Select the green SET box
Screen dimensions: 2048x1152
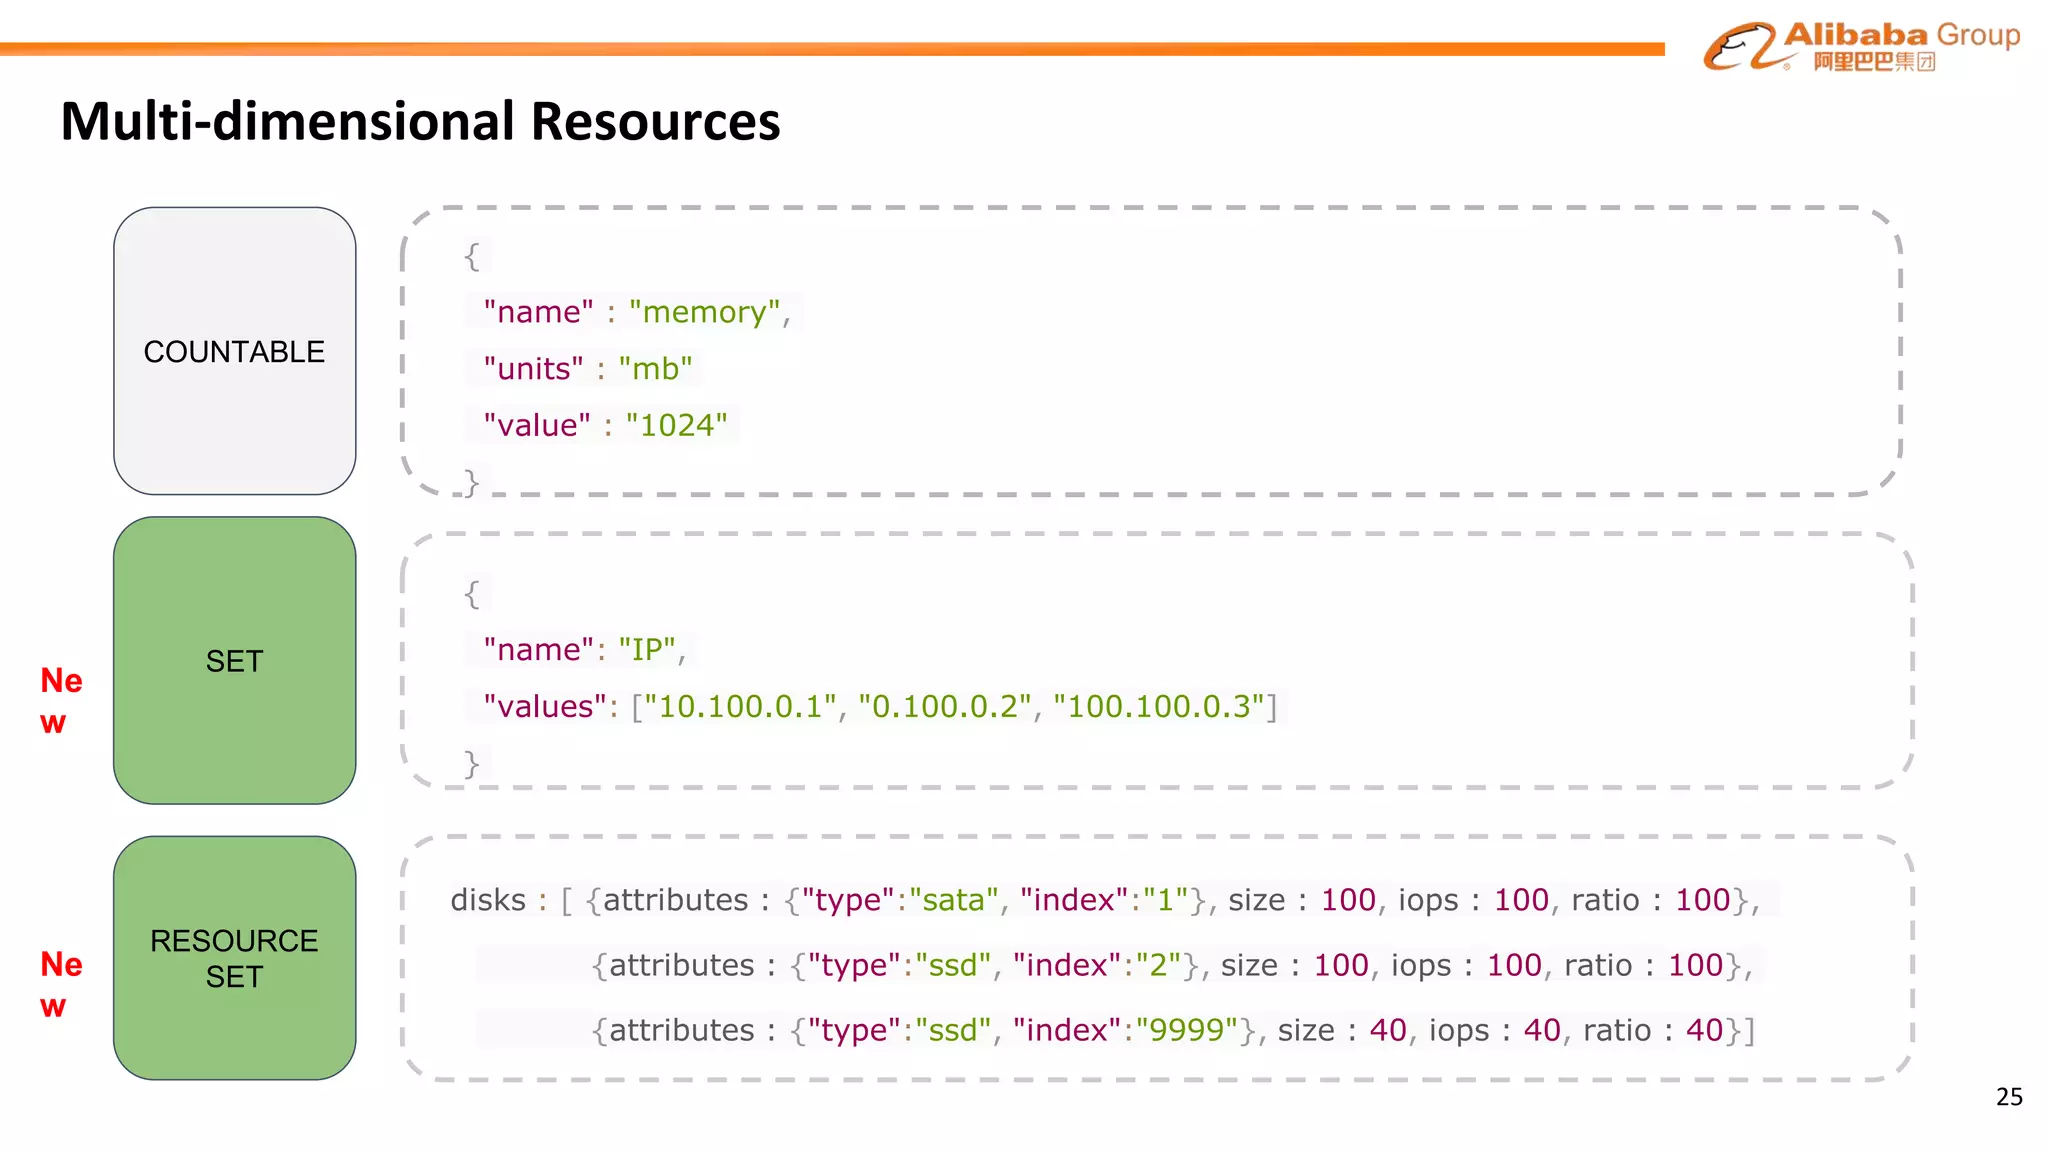point(235,660)
